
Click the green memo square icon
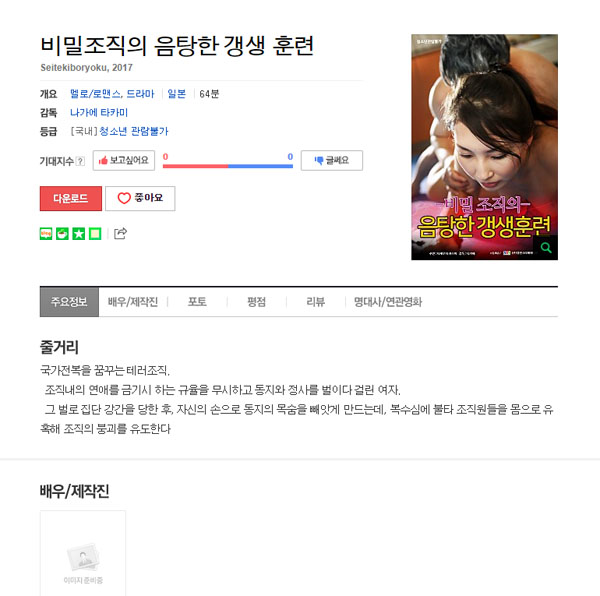point(95,233)
